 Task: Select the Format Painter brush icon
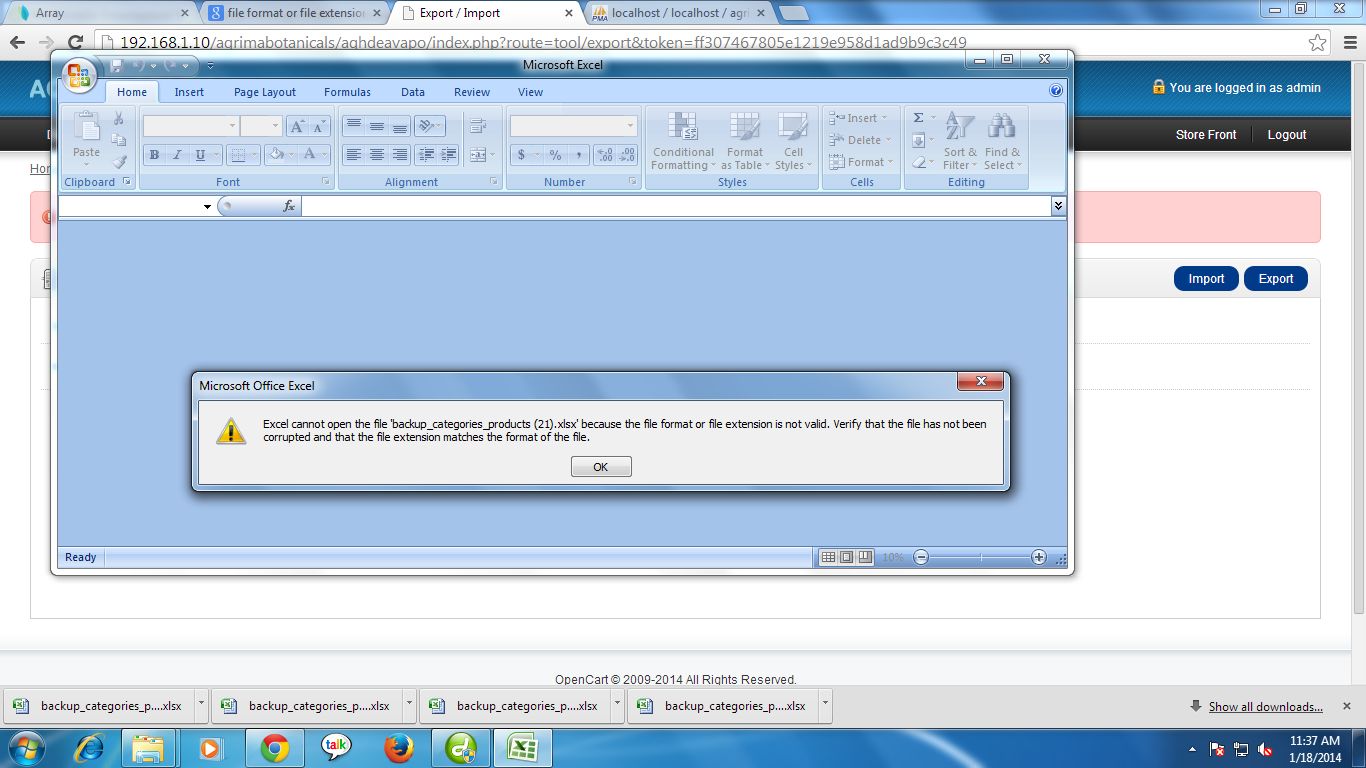(x=119, y=161)
